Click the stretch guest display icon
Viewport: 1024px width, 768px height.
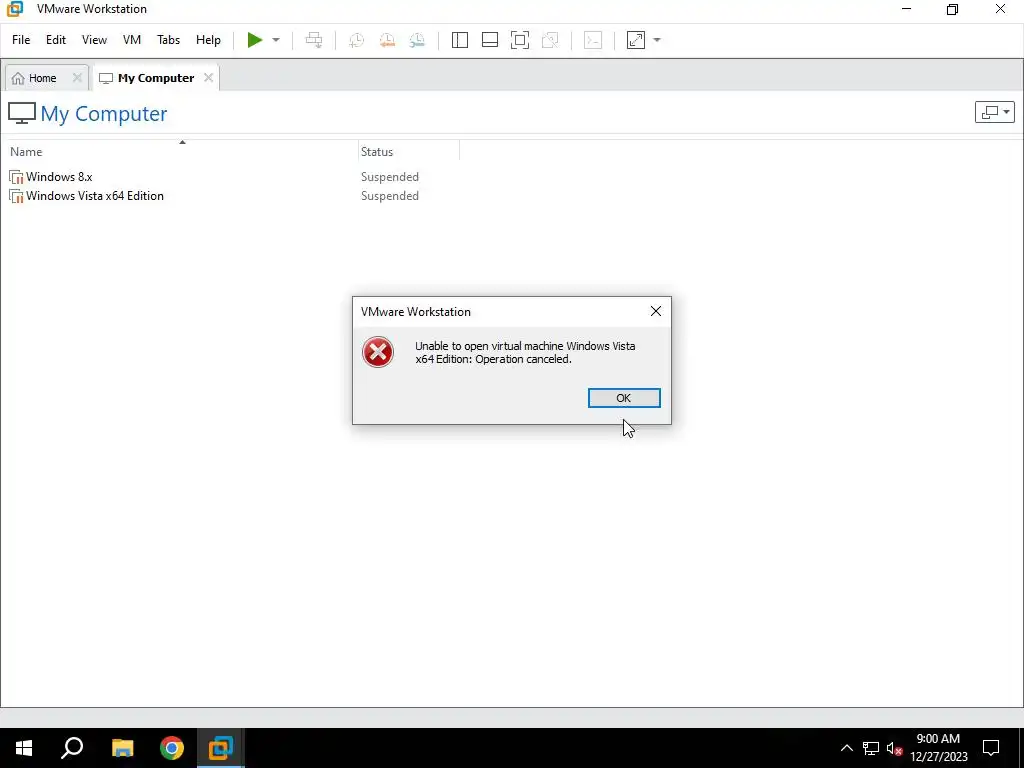[x=636, y=40]
